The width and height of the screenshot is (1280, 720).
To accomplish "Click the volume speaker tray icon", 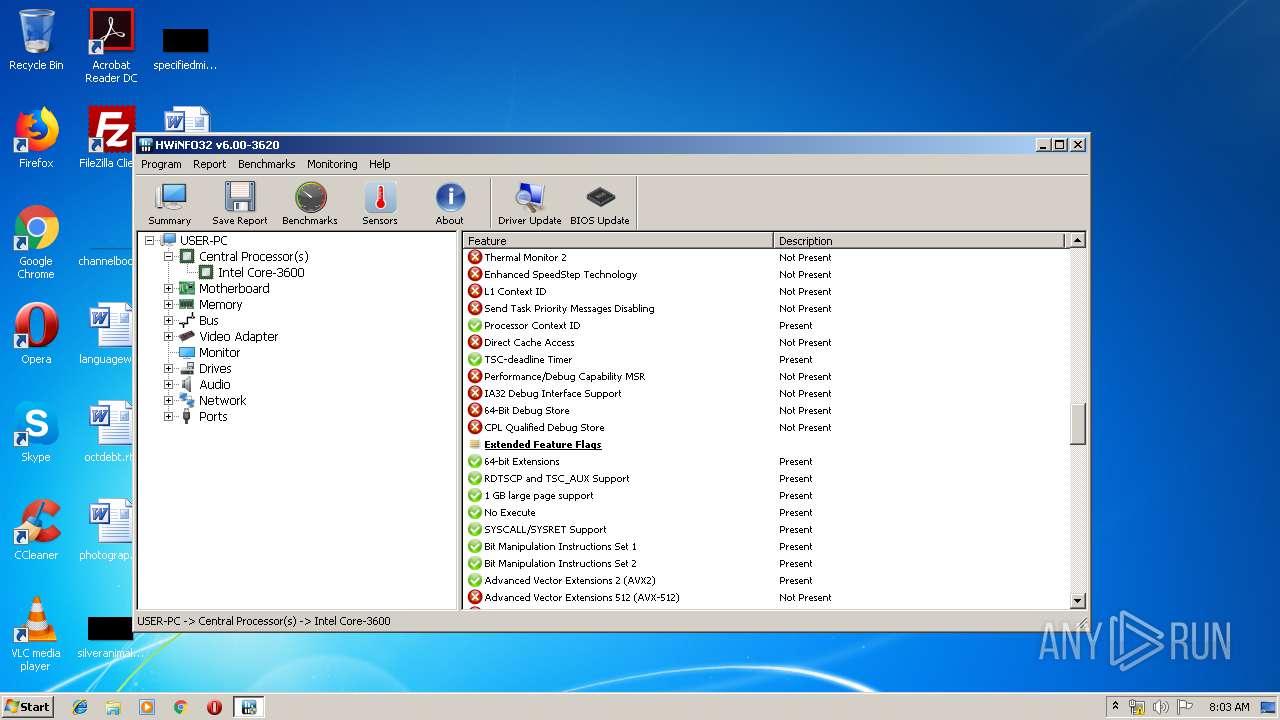I will 1161,707.
